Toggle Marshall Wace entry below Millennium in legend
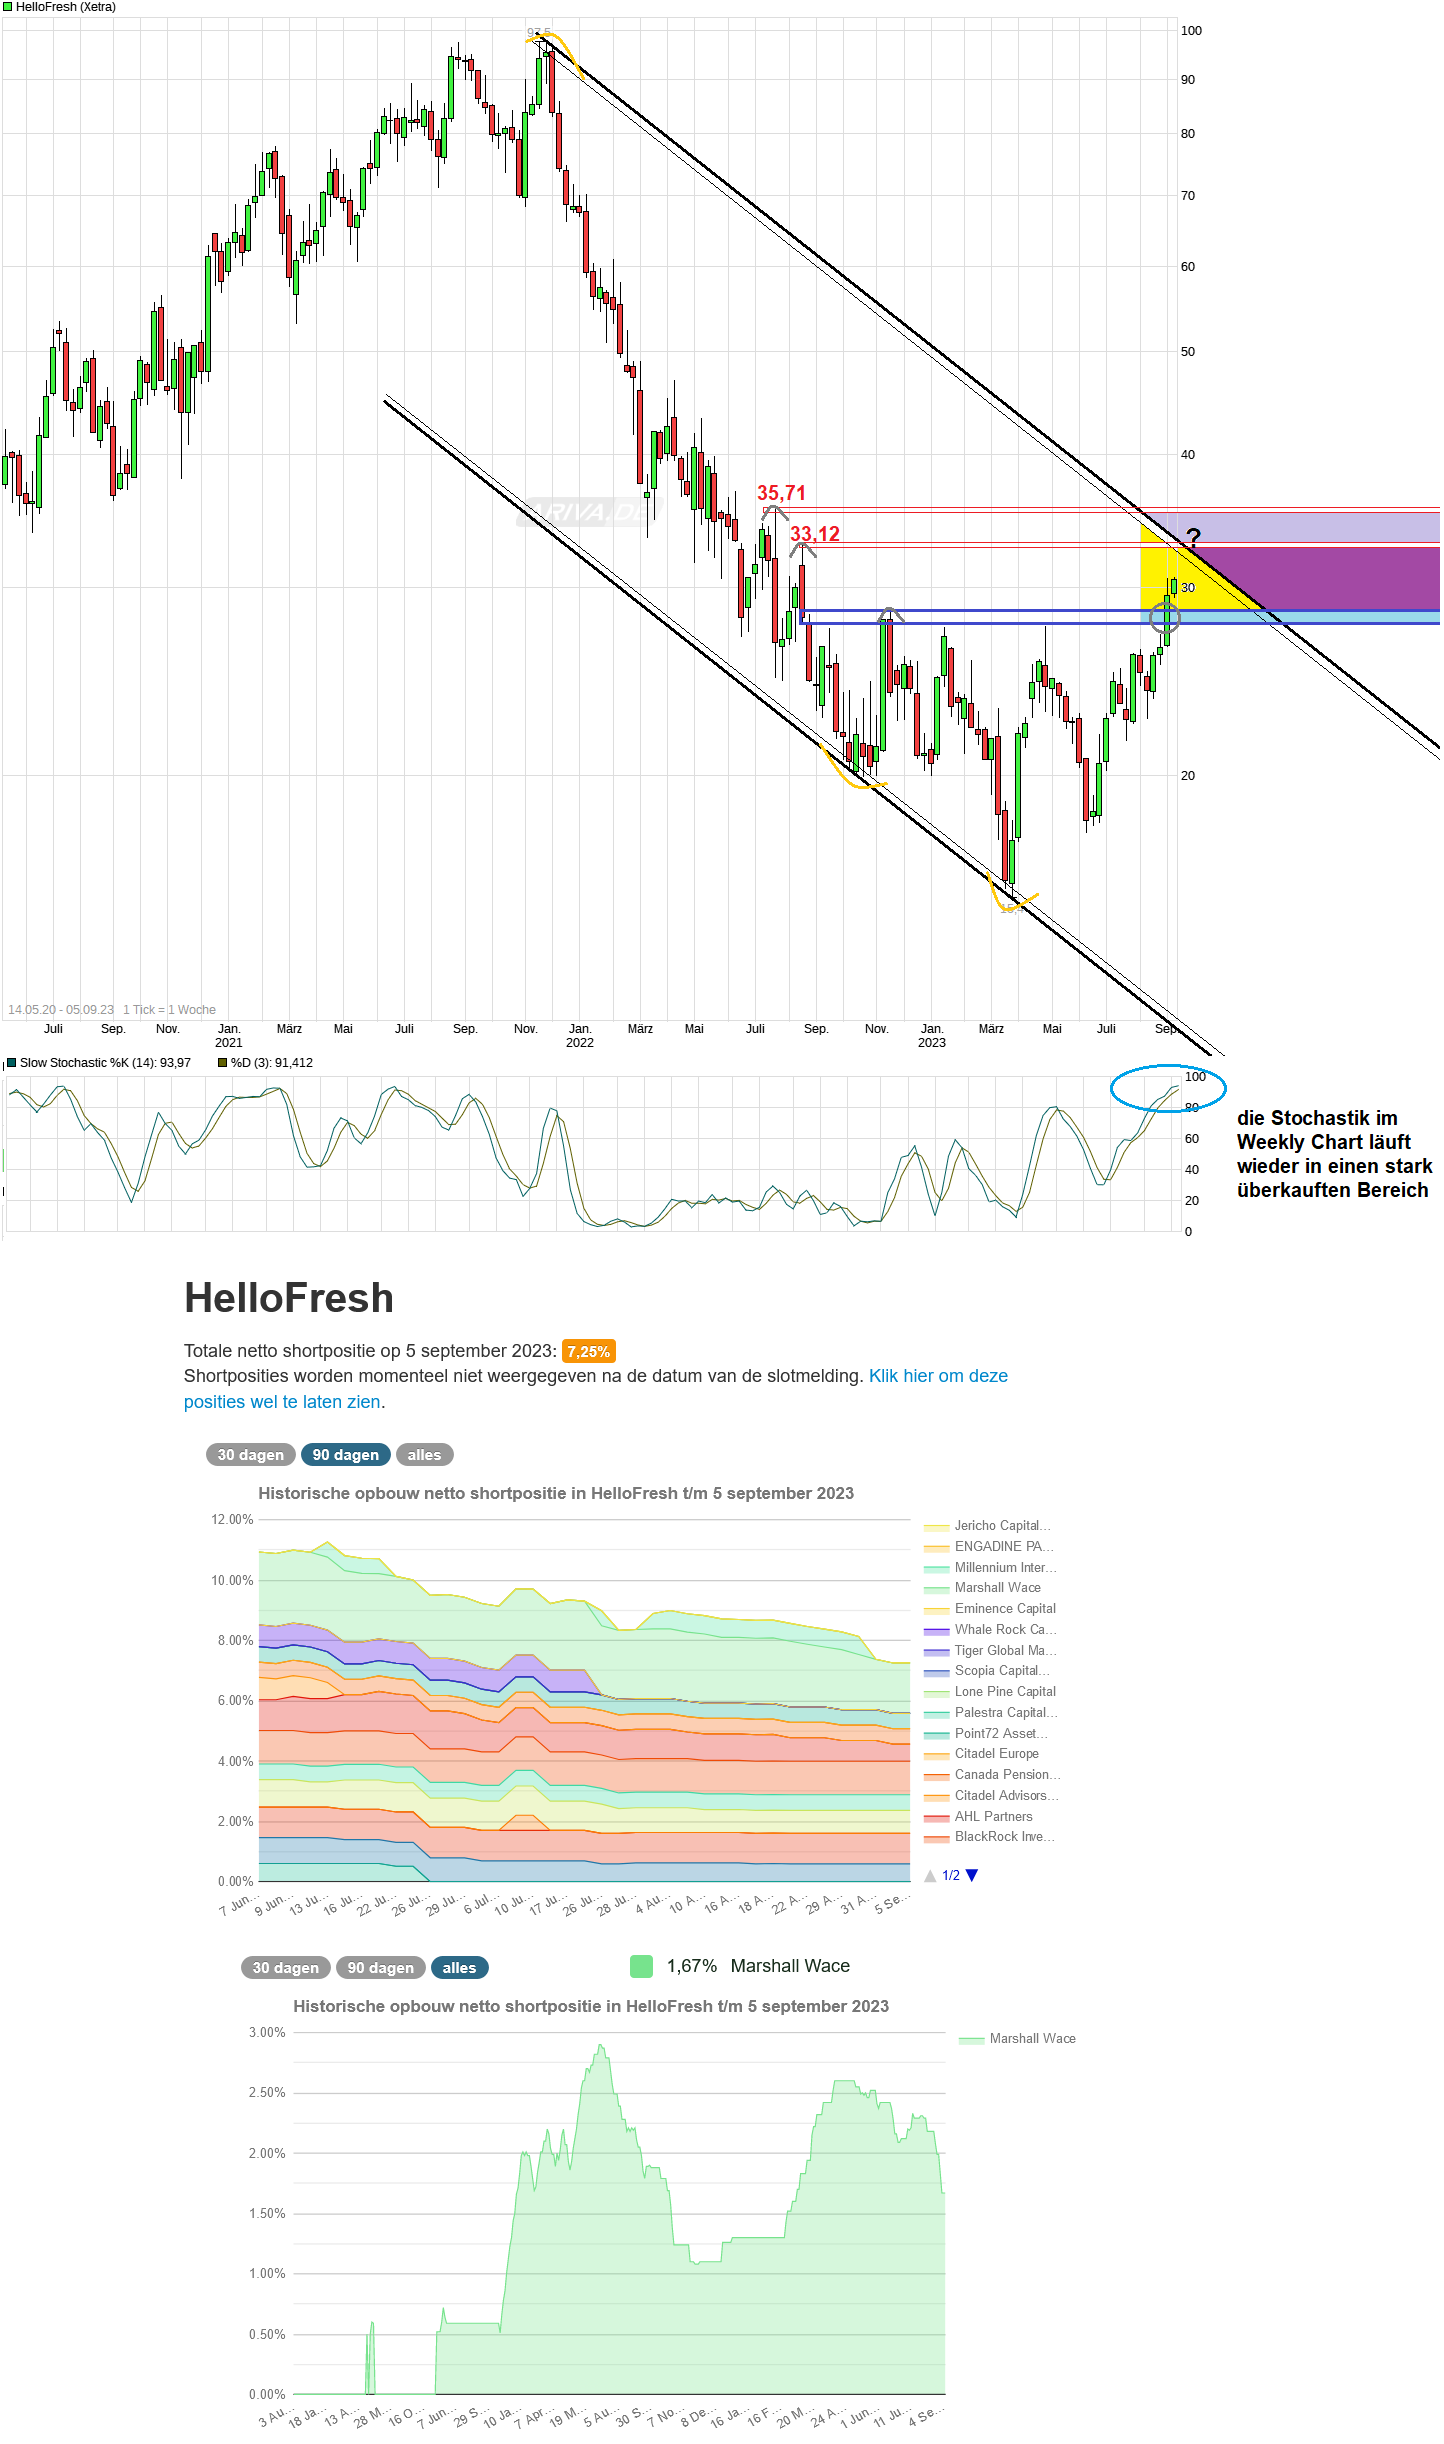Image resolution: width=1444 pixels, height=2444 pixels. [x=982, y=1588]
